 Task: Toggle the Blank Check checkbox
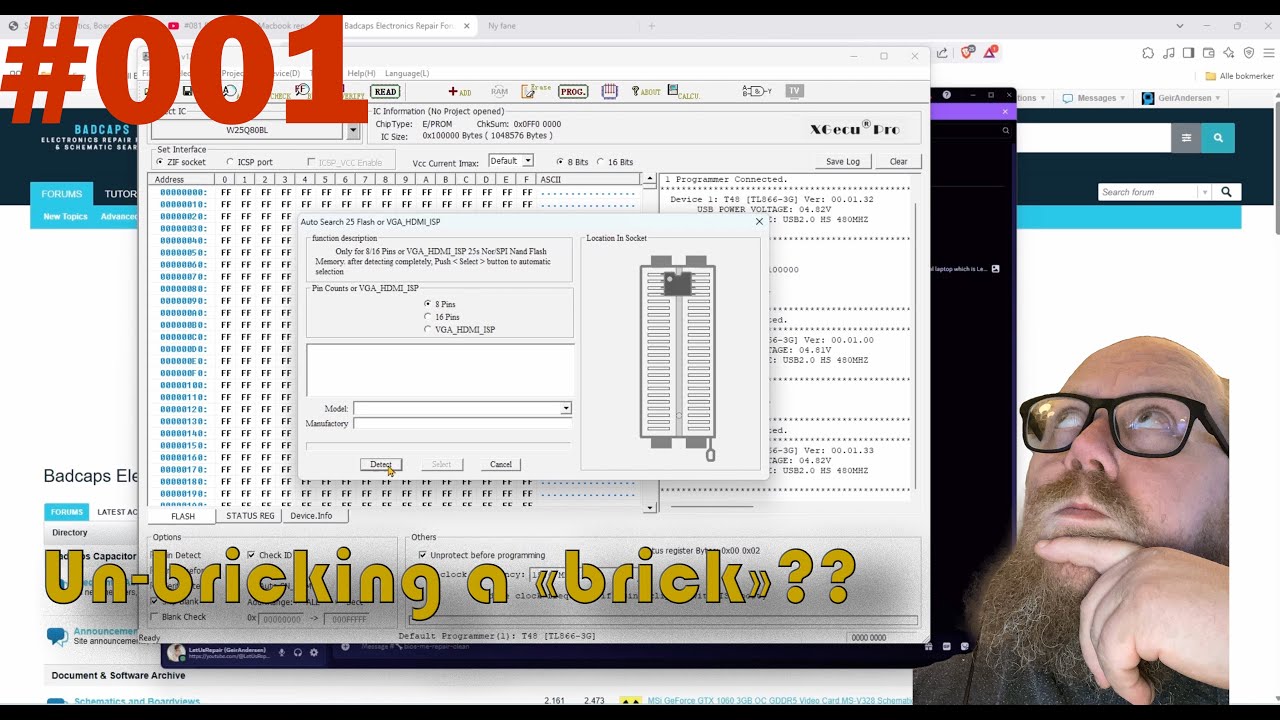(x=154, y=617)
